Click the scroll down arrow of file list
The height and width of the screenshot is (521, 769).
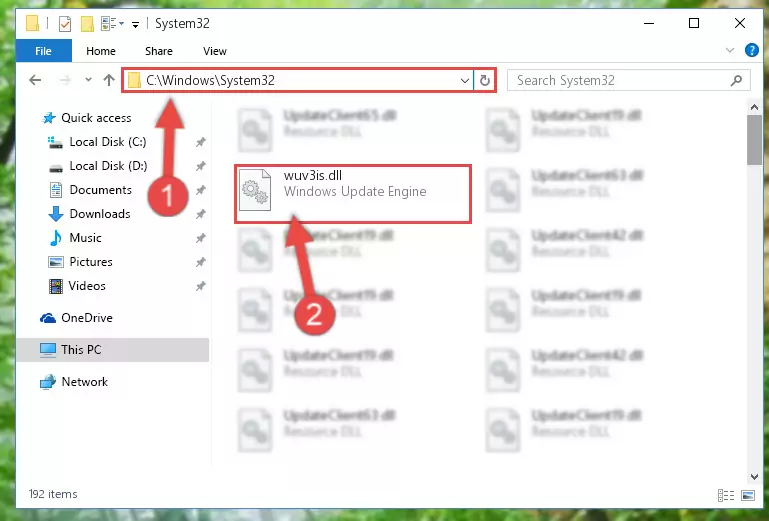coord(754,477)
